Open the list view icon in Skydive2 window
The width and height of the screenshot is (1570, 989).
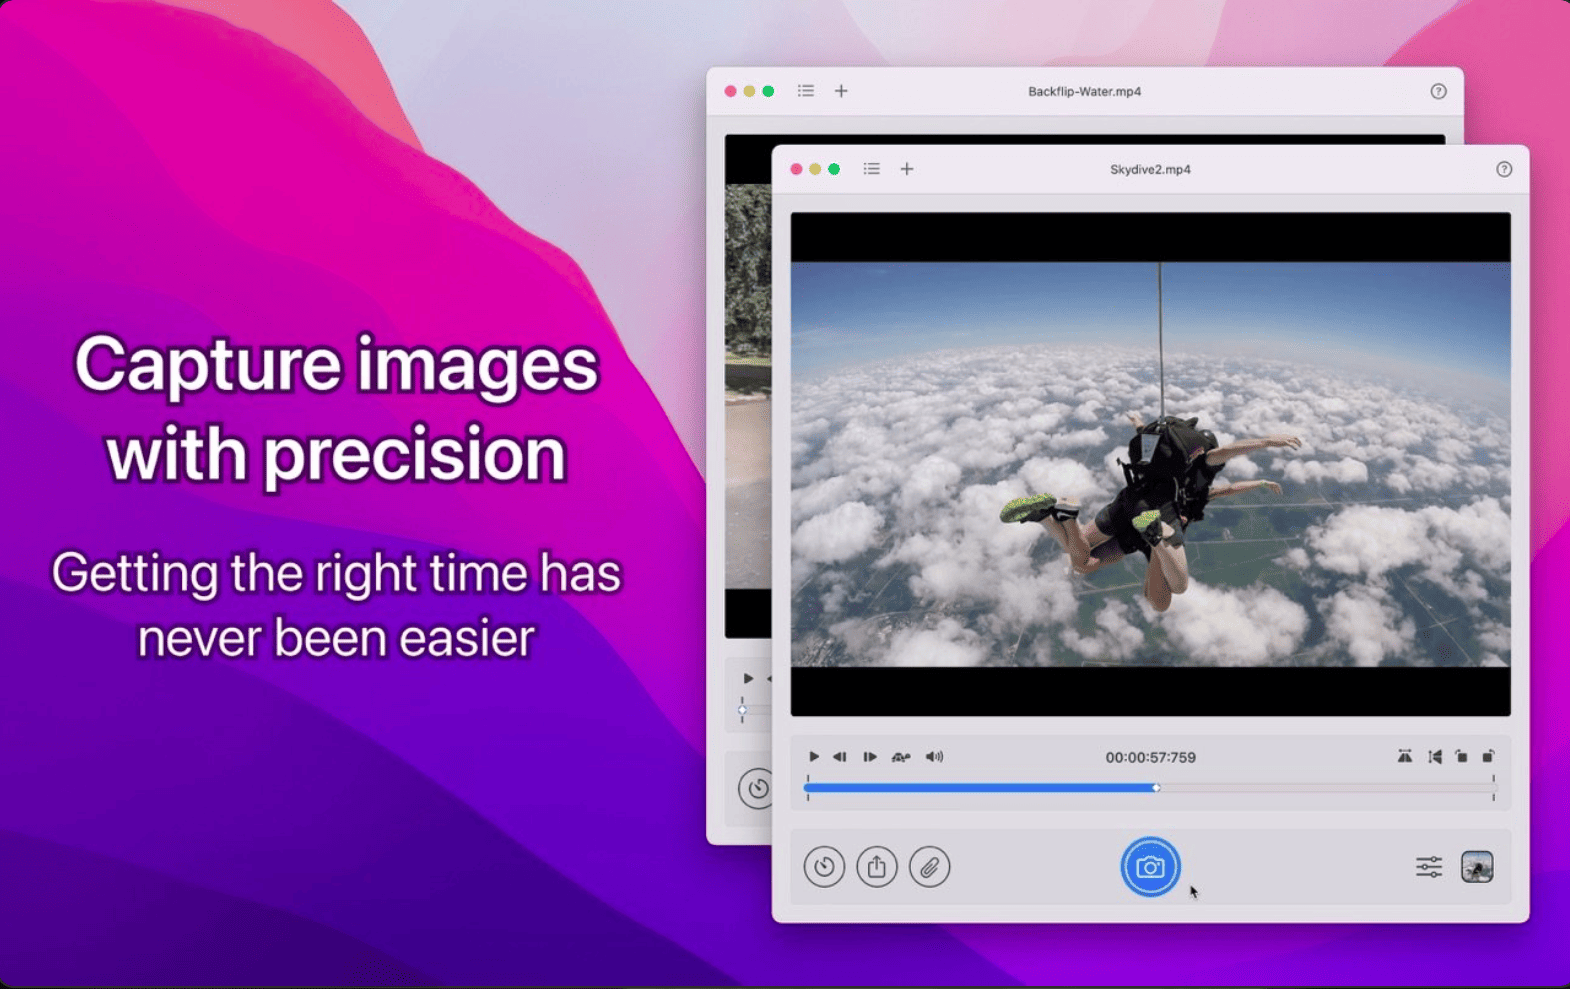pos(872,169)
